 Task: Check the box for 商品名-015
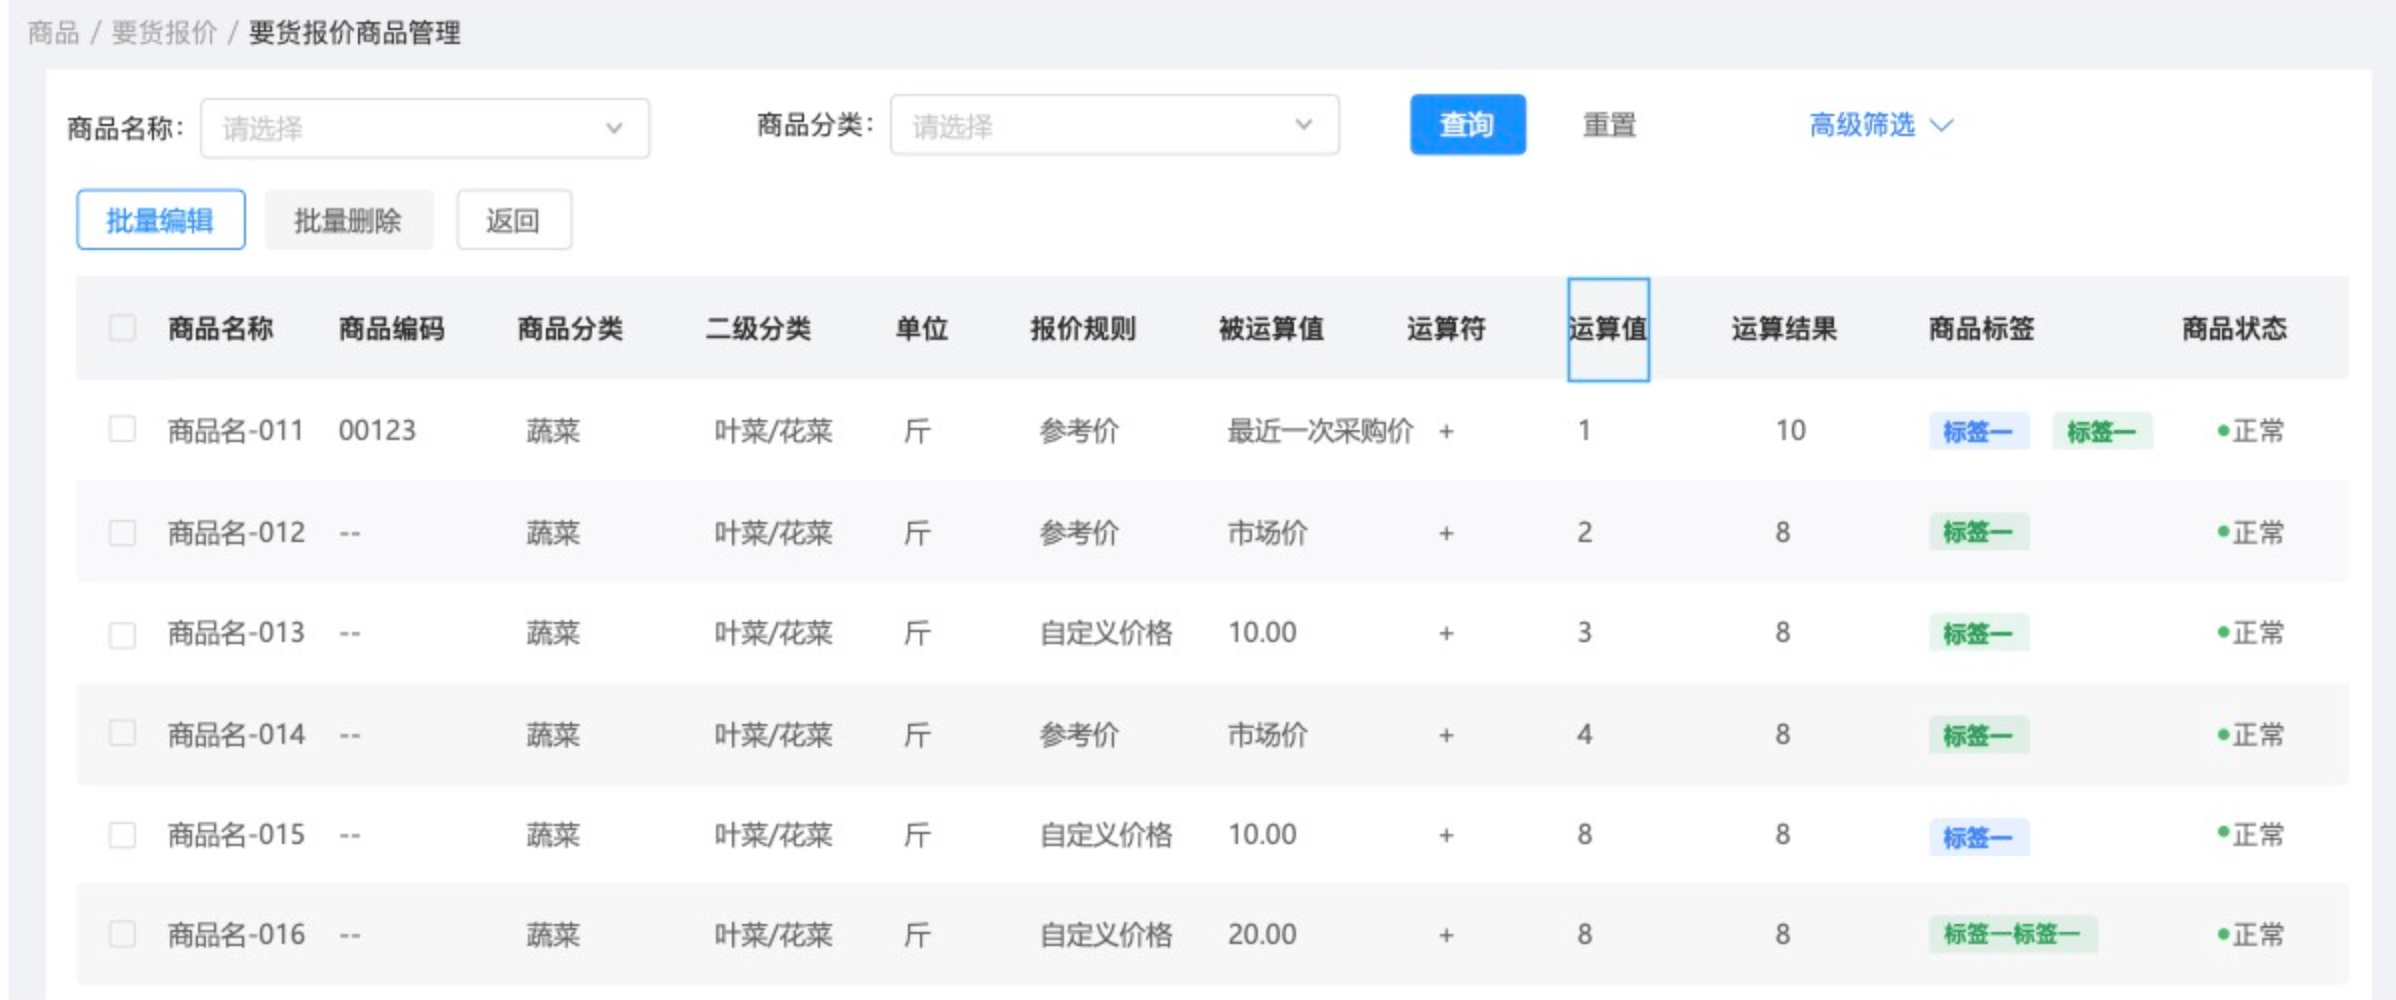point(122,834)
